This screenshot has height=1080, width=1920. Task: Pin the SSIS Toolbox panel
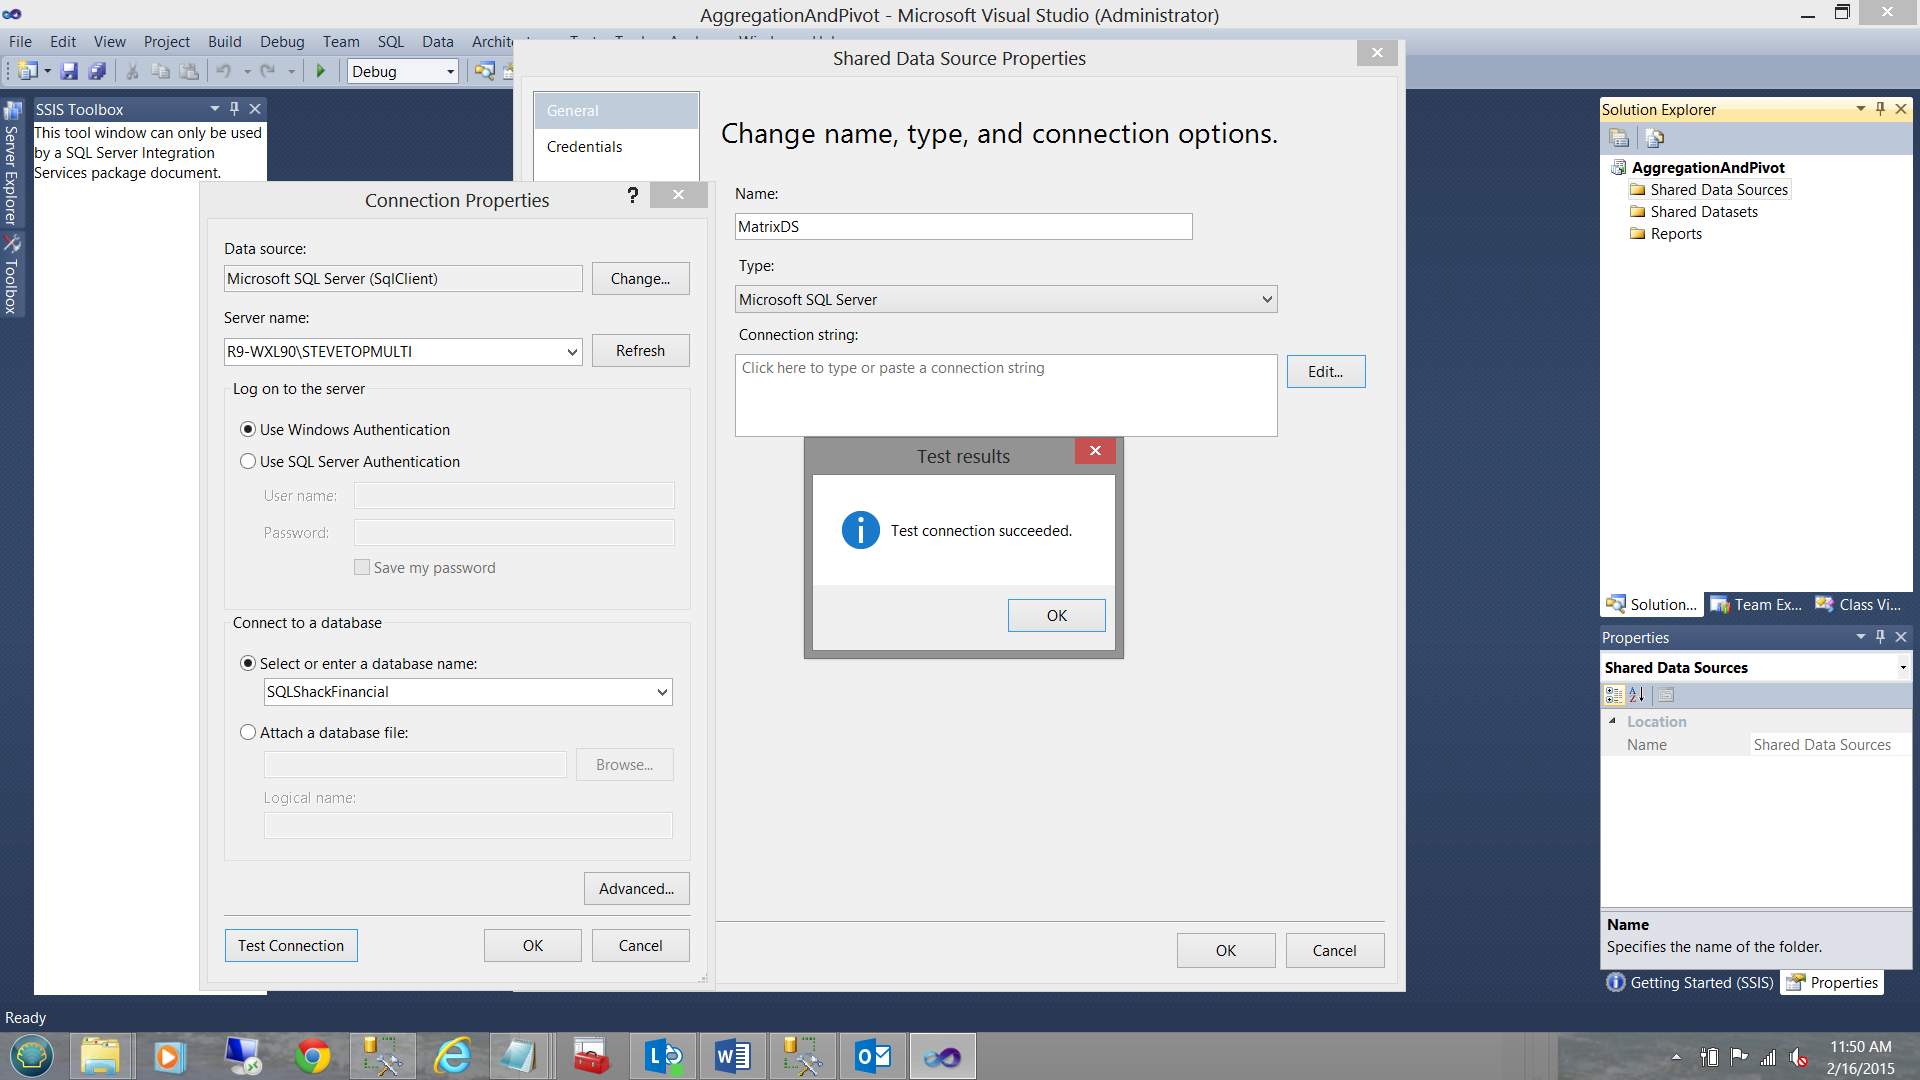tap(234, 108)
